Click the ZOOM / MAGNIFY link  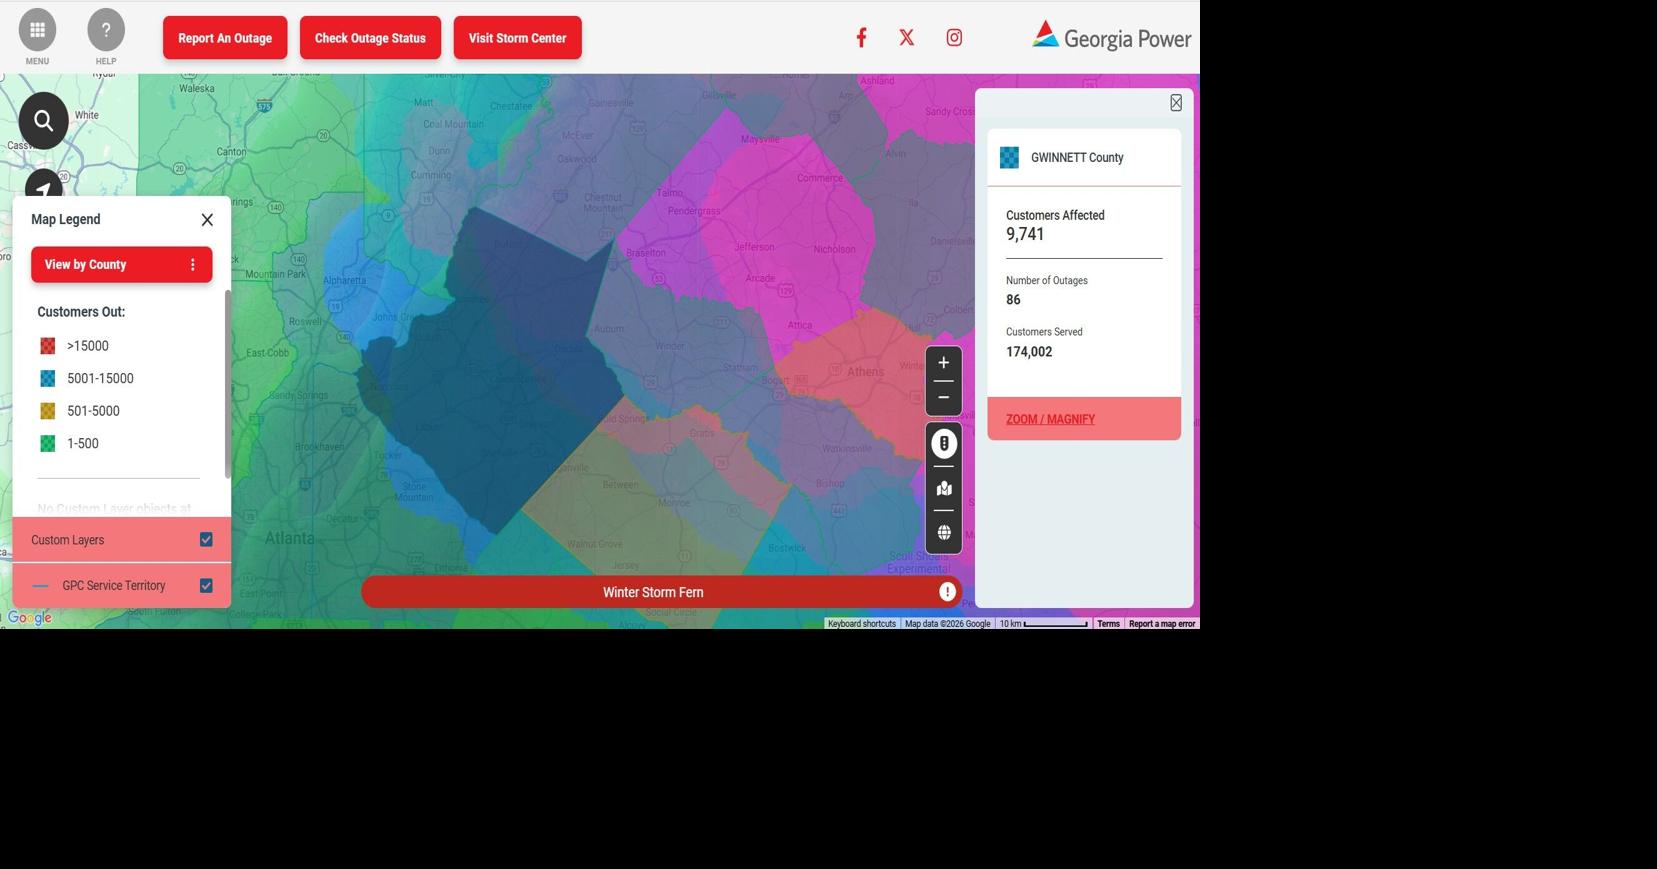click(x=1050, y=419)
